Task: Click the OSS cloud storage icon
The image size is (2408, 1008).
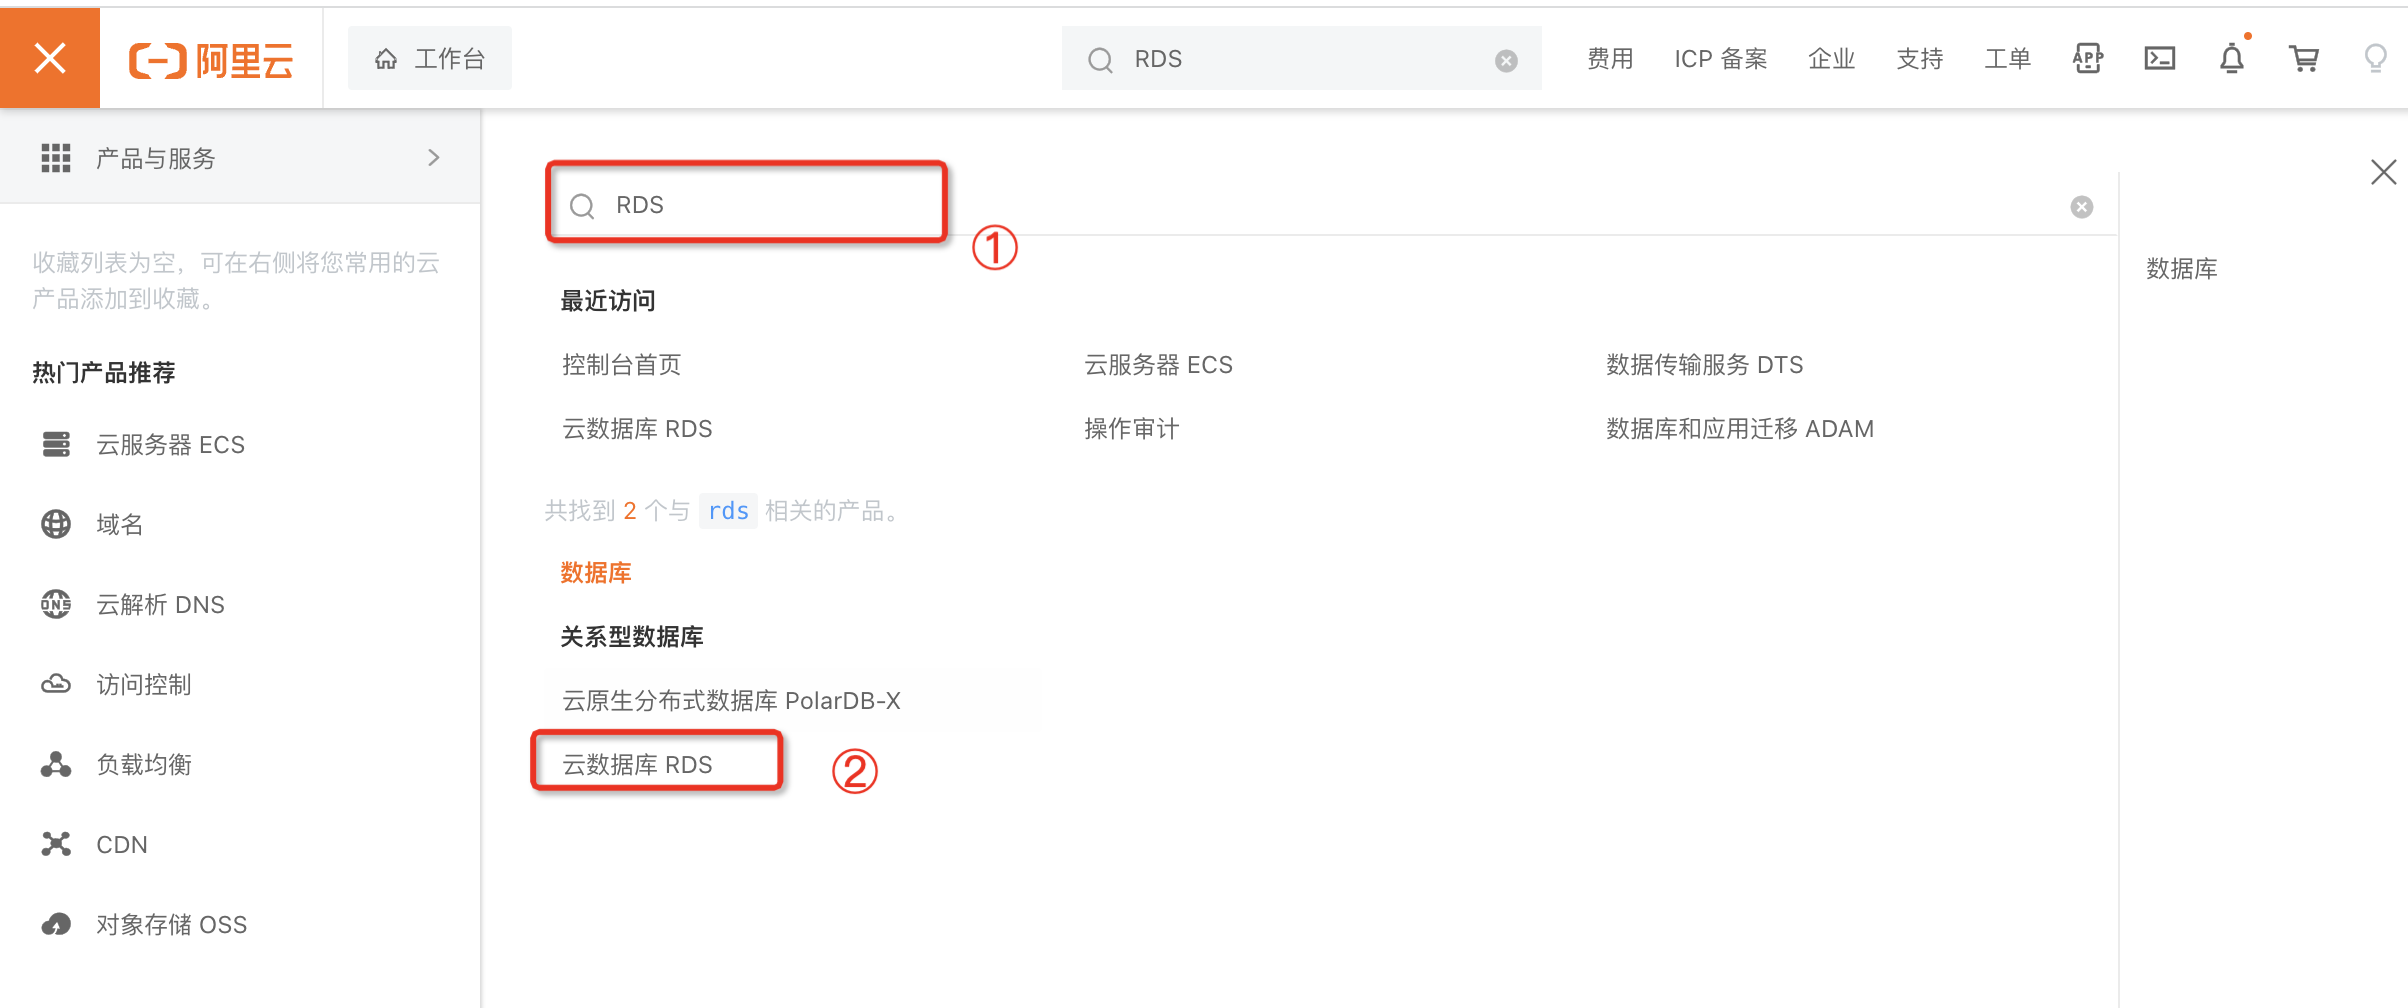Action: pos(56,924)
